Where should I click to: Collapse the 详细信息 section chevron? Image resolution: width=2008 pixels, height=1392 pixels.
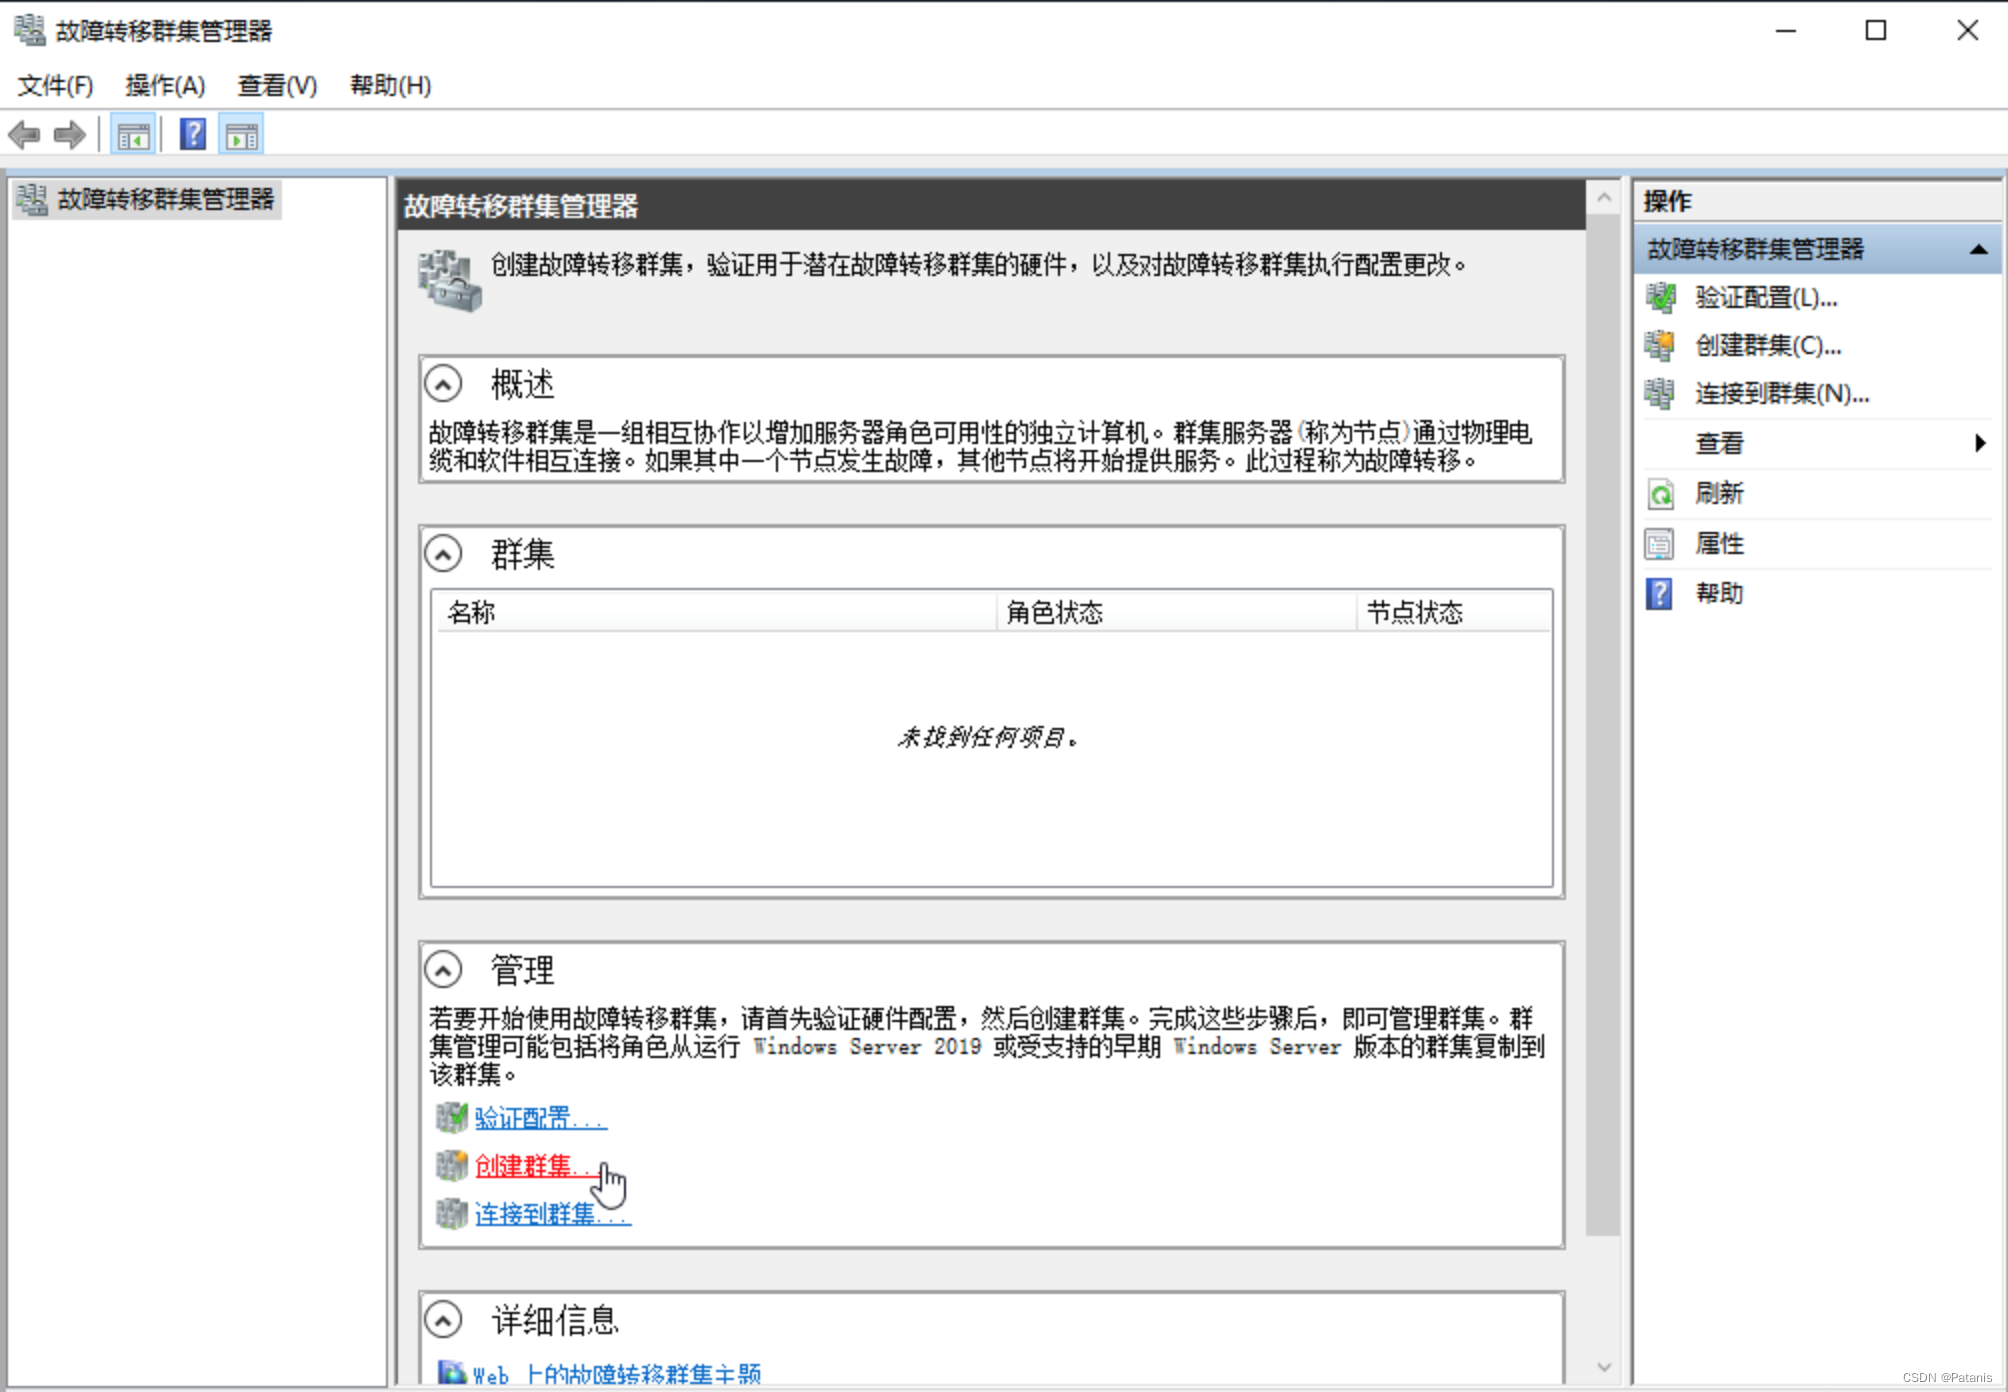pyautogui.click(x=443, y=1319)
